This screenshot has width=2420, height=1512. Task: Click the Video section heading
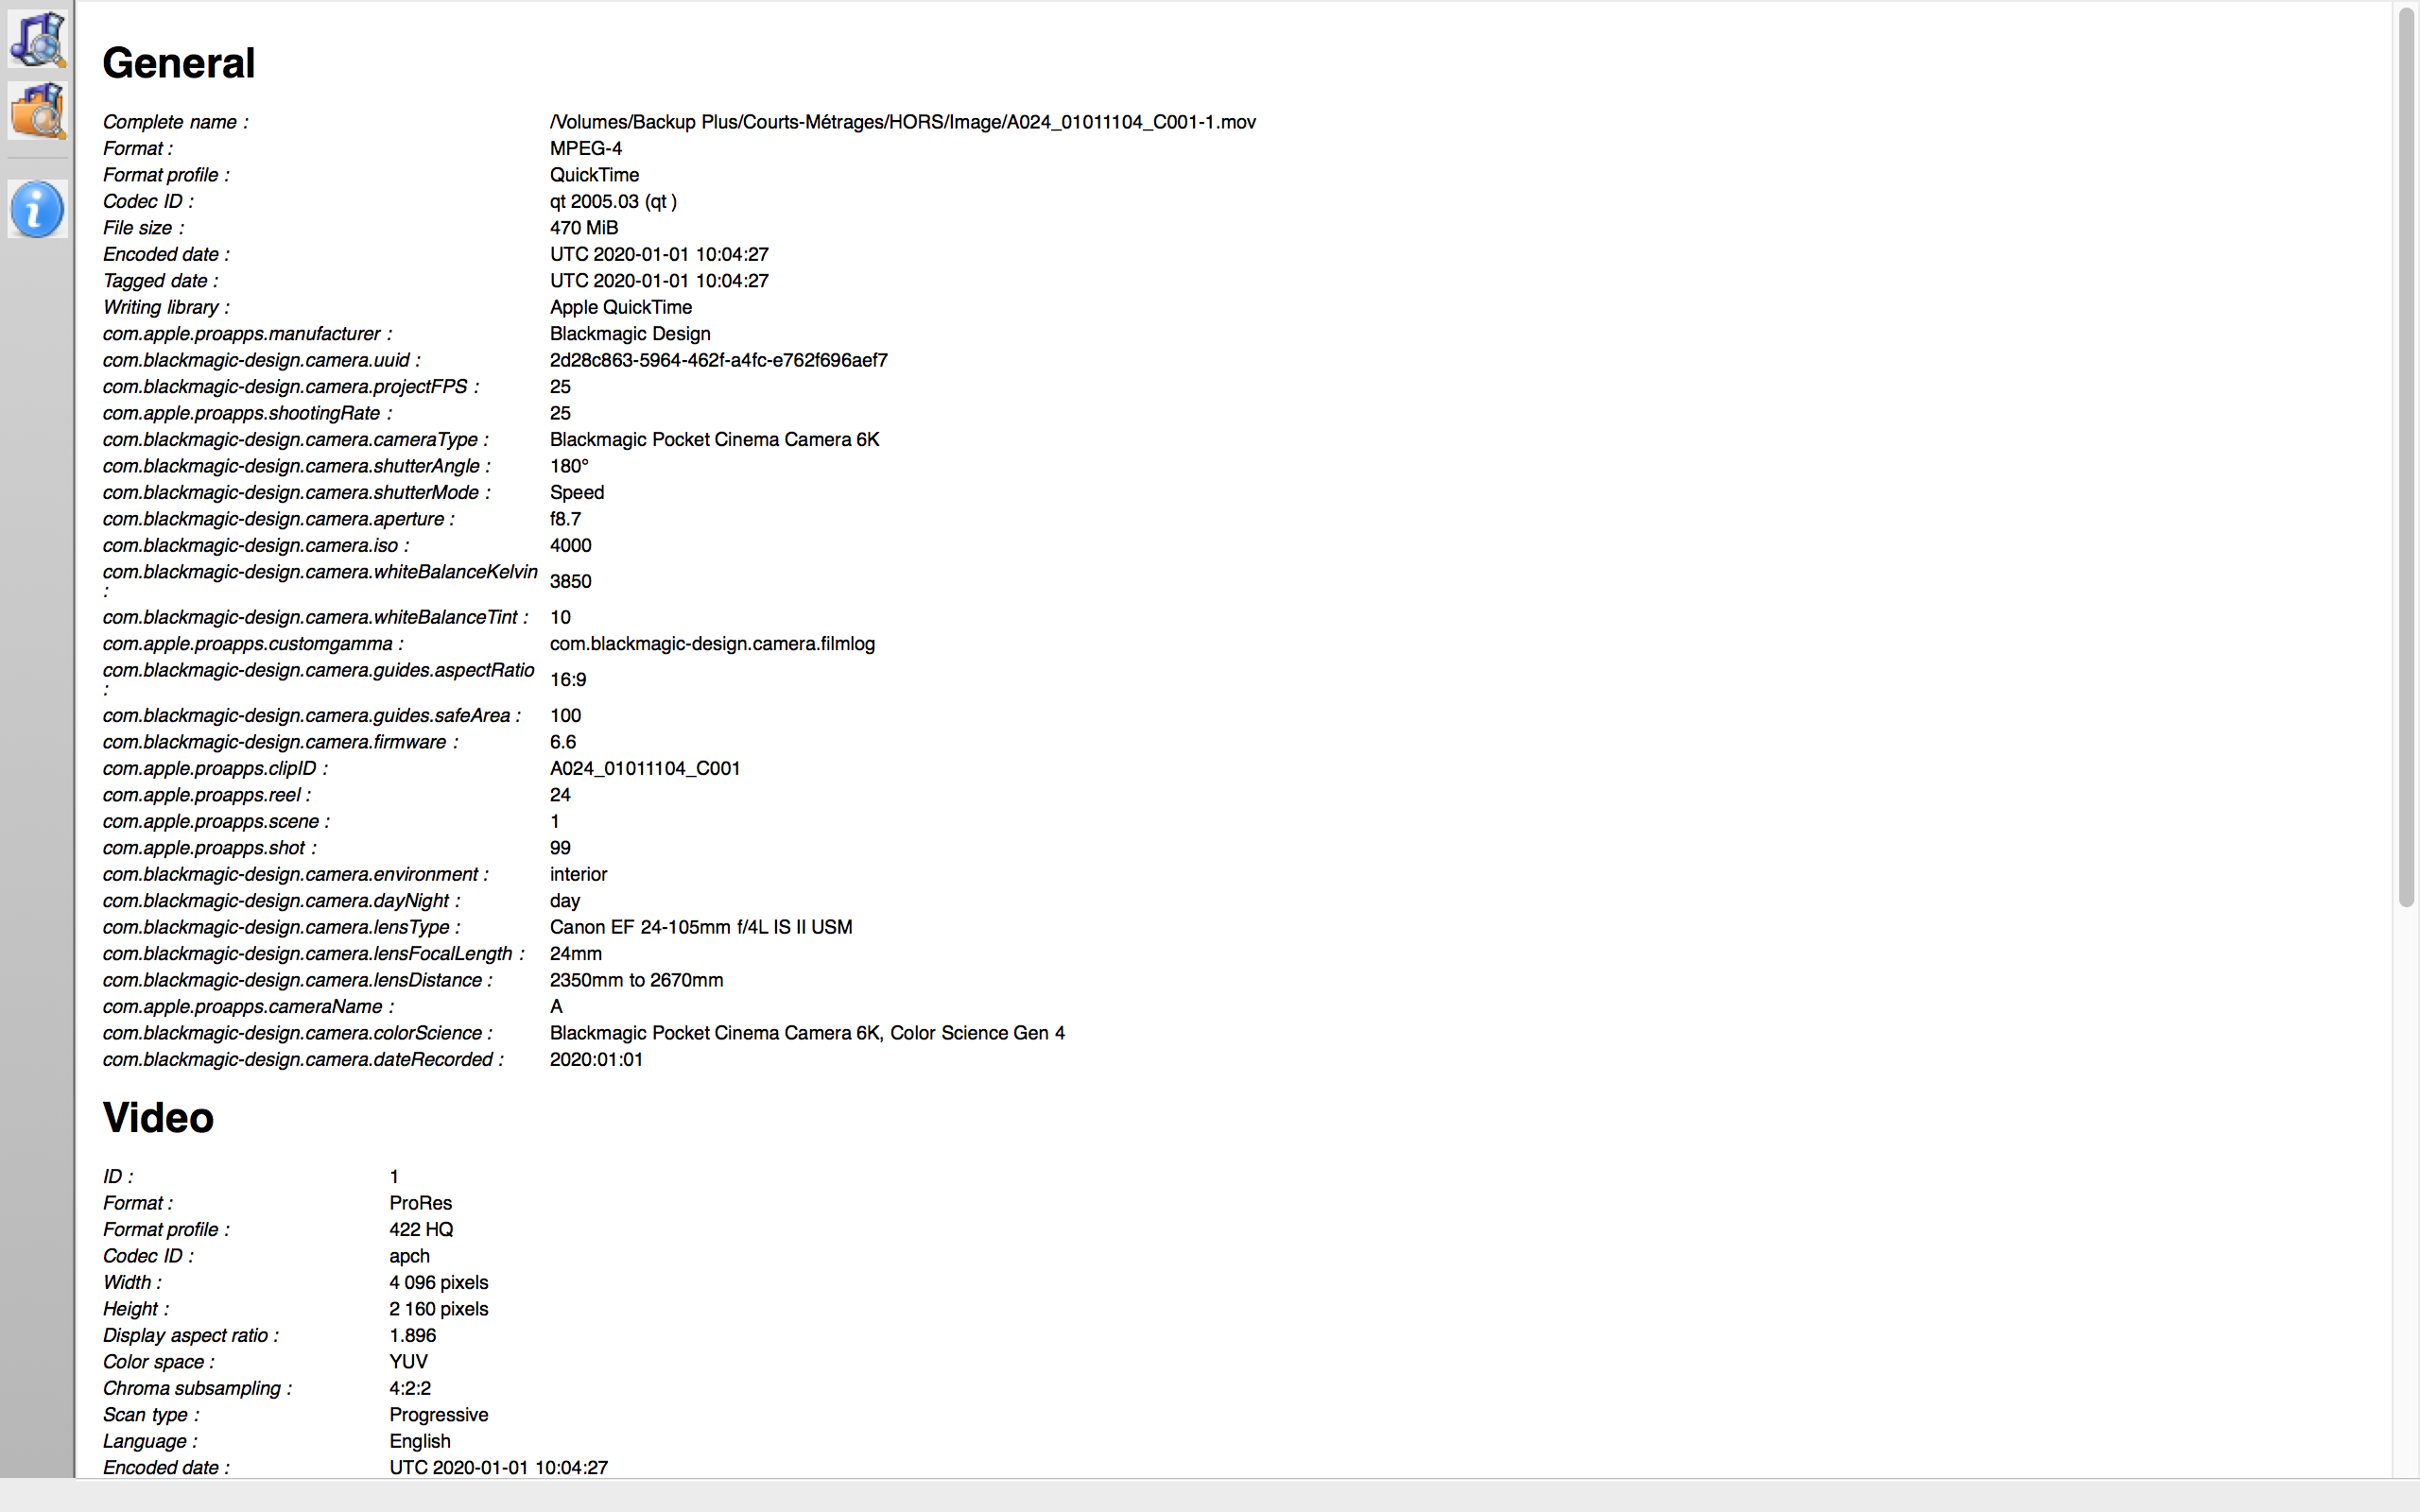pos(158,1118)
